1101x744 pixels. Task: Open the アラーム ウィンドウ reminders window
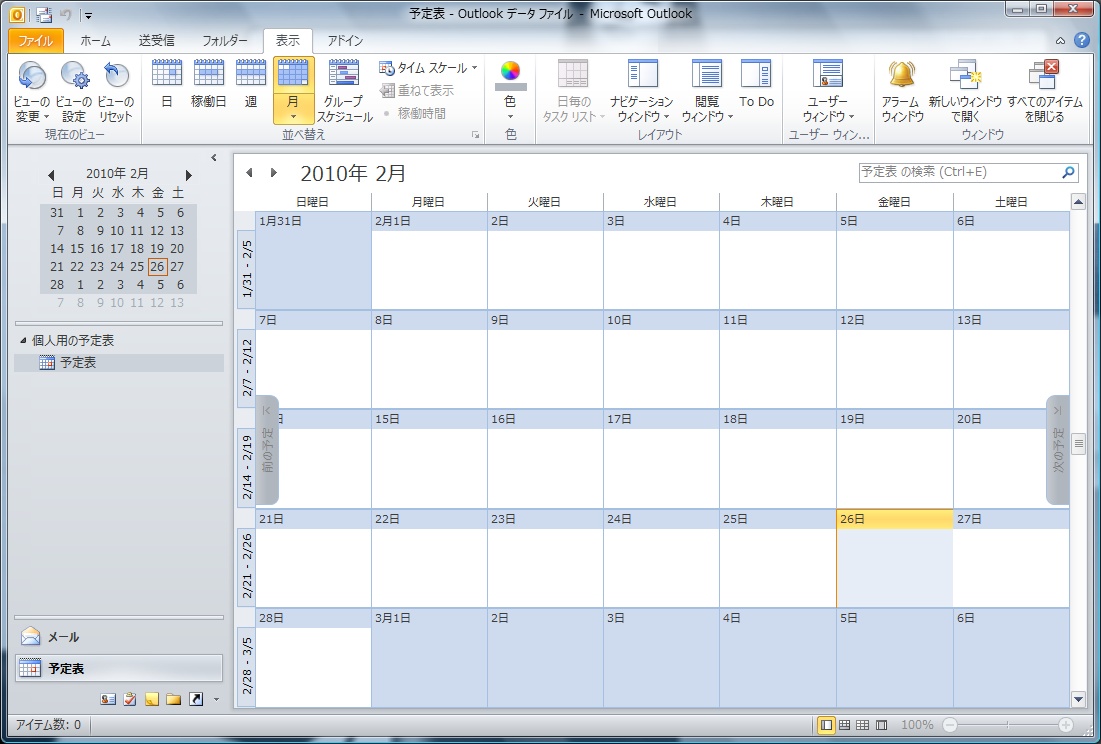[x=902, y=91]
